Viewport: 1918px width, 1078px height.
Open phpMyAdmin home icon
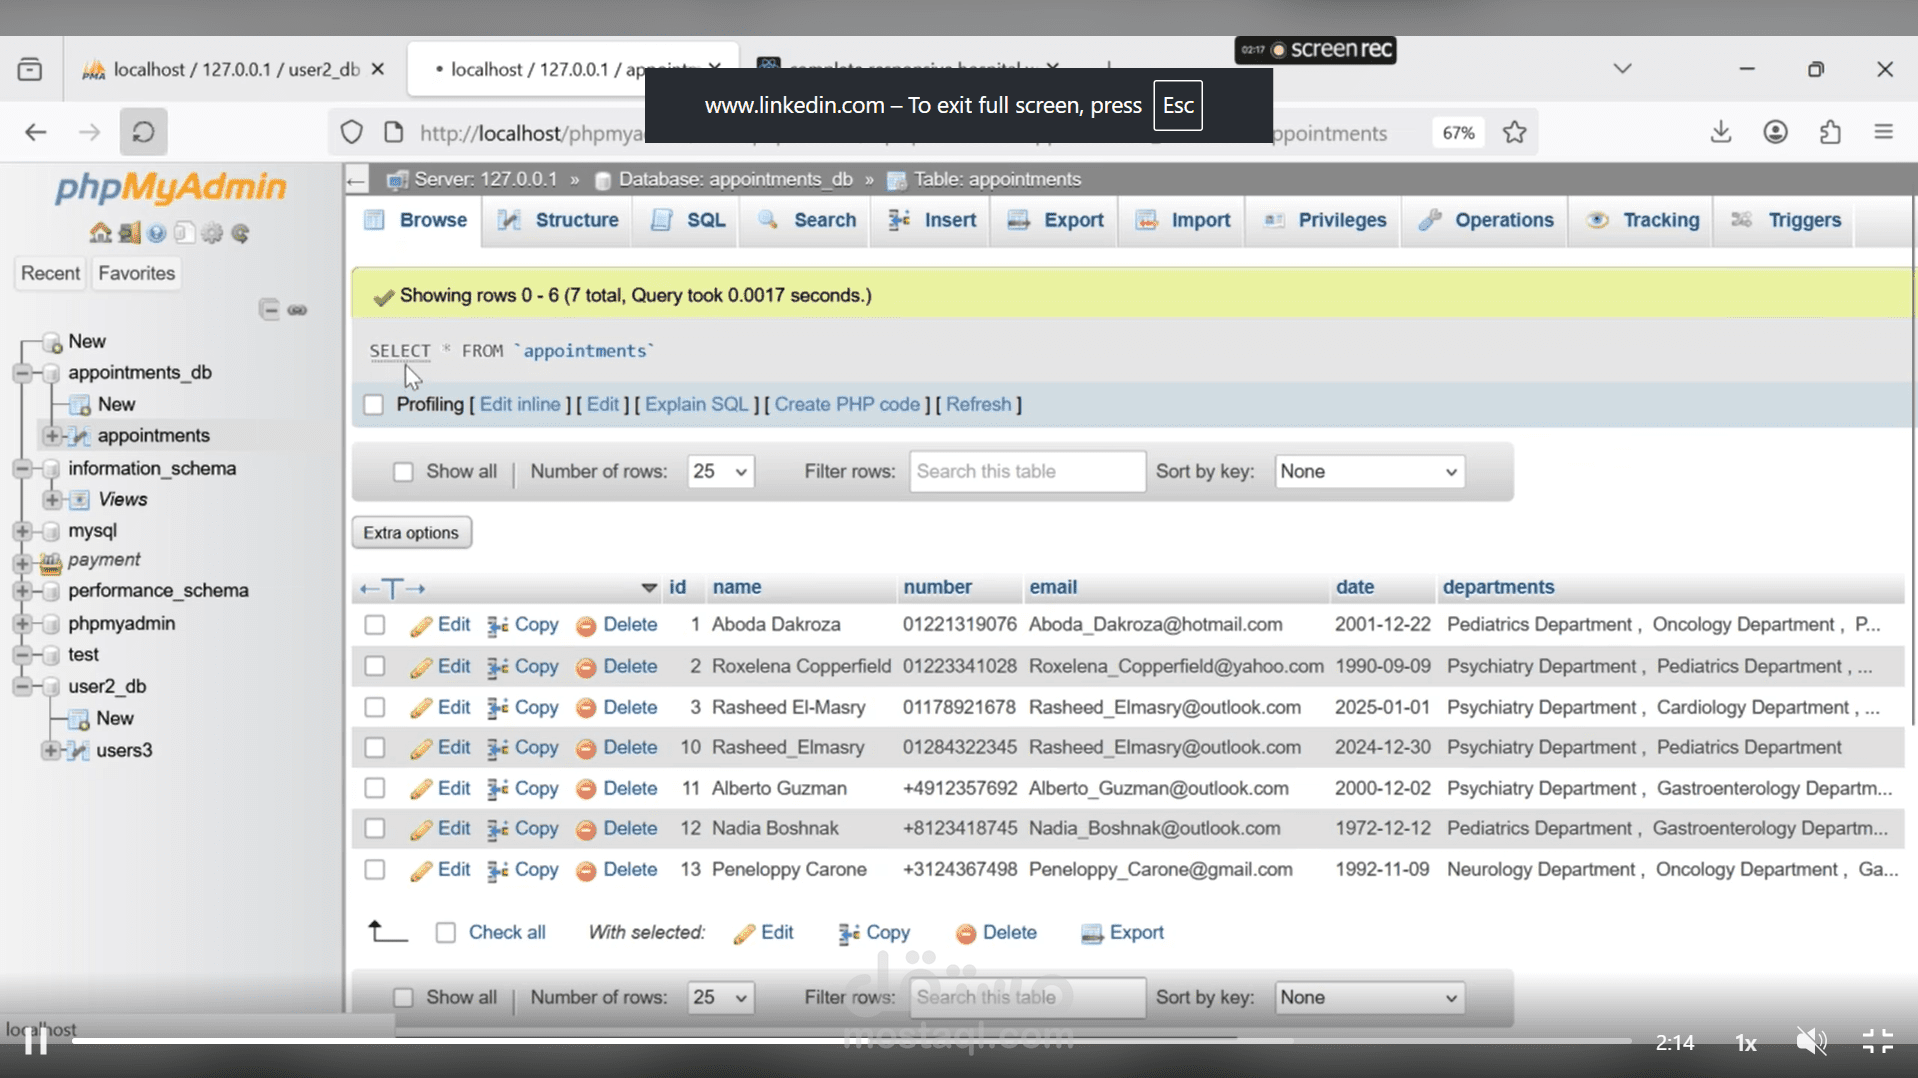click(100, 233)
